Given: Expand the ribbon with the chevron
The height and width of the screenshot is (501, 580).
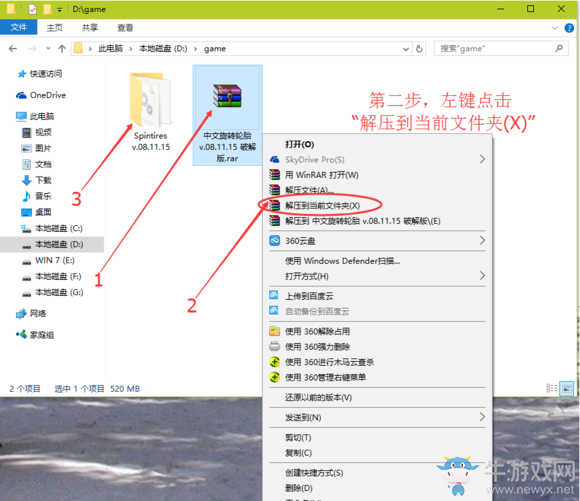Looking at the screenshot, I should [x=554, y=28].
